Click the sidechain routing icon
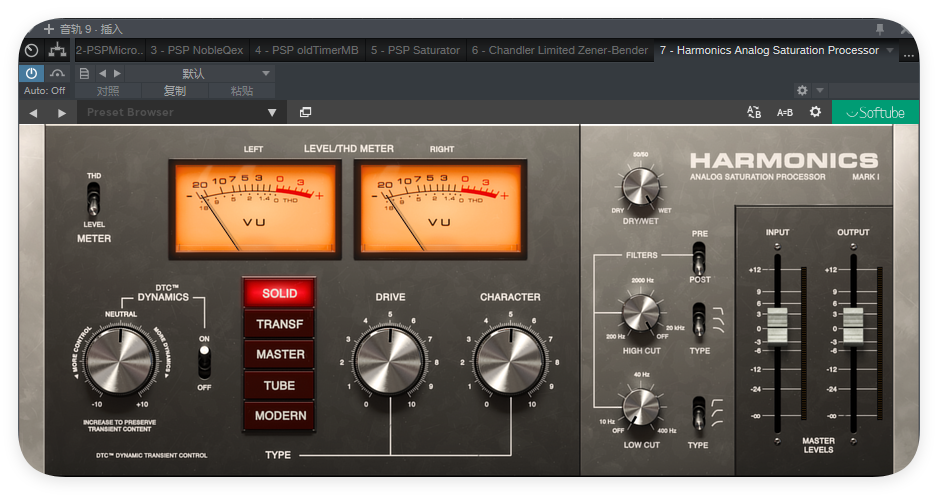Screen dimensions: 938x495 [x=57, y=50]
